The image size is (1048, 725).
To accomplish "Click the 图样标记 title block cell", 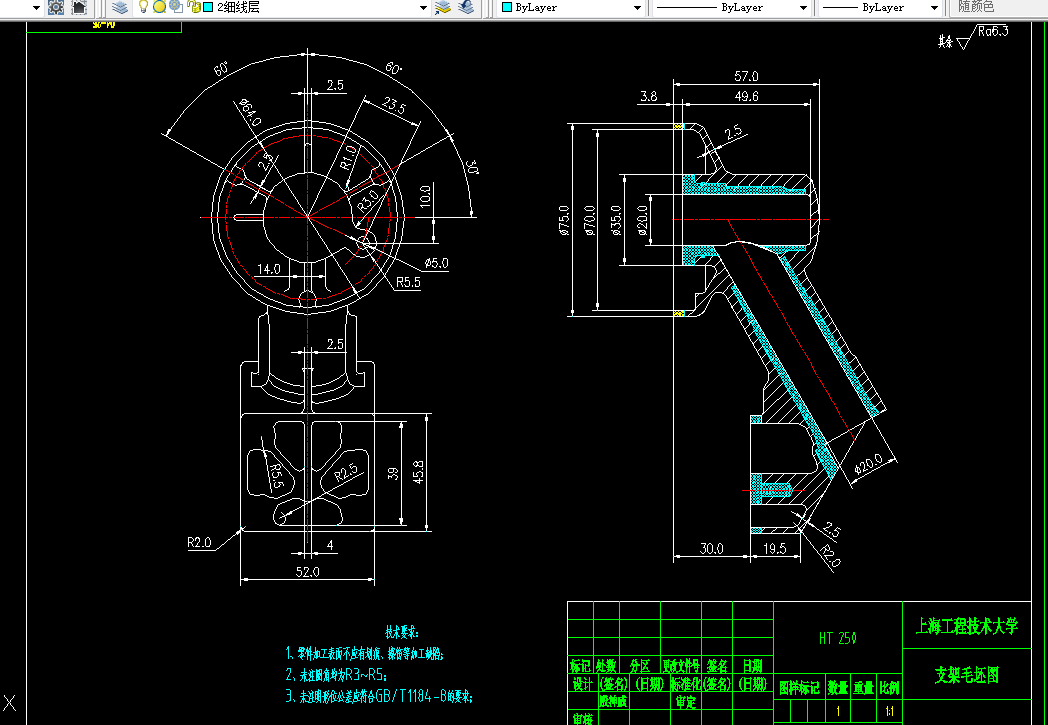I will [x=799, y=688].
